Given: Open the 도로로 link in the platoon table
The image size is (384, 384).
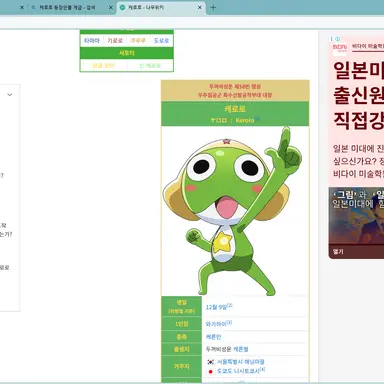Looking at the screenshot, I should tap(161, 41).
